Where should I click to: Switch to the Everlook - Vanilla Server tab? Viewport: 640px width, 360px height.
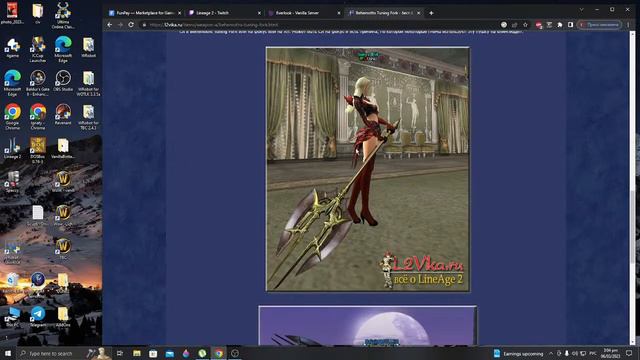click(303, 13)
